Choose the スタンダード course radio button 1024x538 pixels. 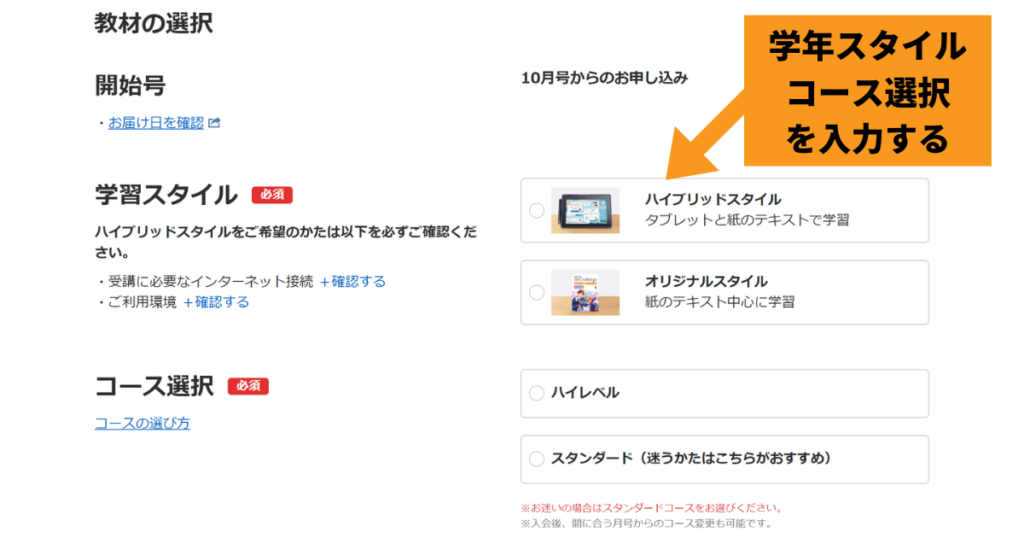point(536,459)
